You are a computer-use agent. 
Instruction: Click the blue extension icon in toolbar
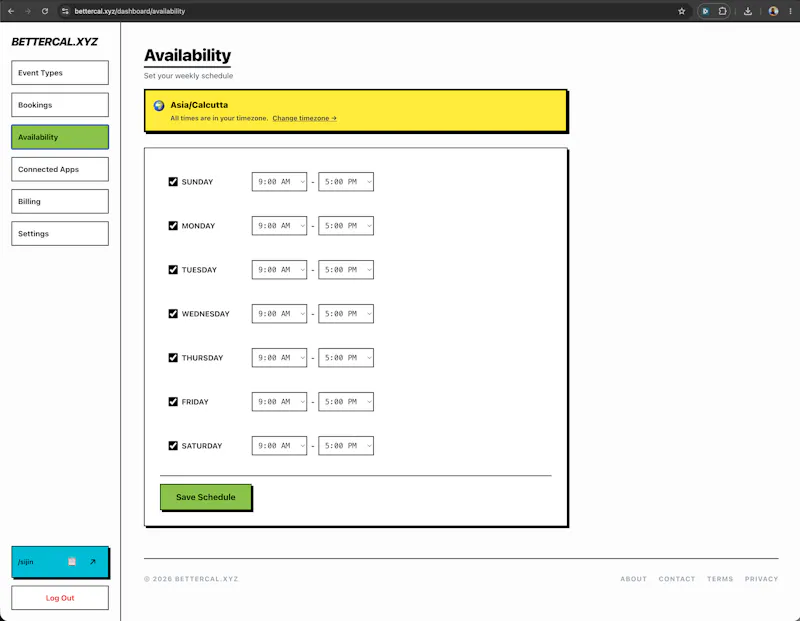point(706,11)
